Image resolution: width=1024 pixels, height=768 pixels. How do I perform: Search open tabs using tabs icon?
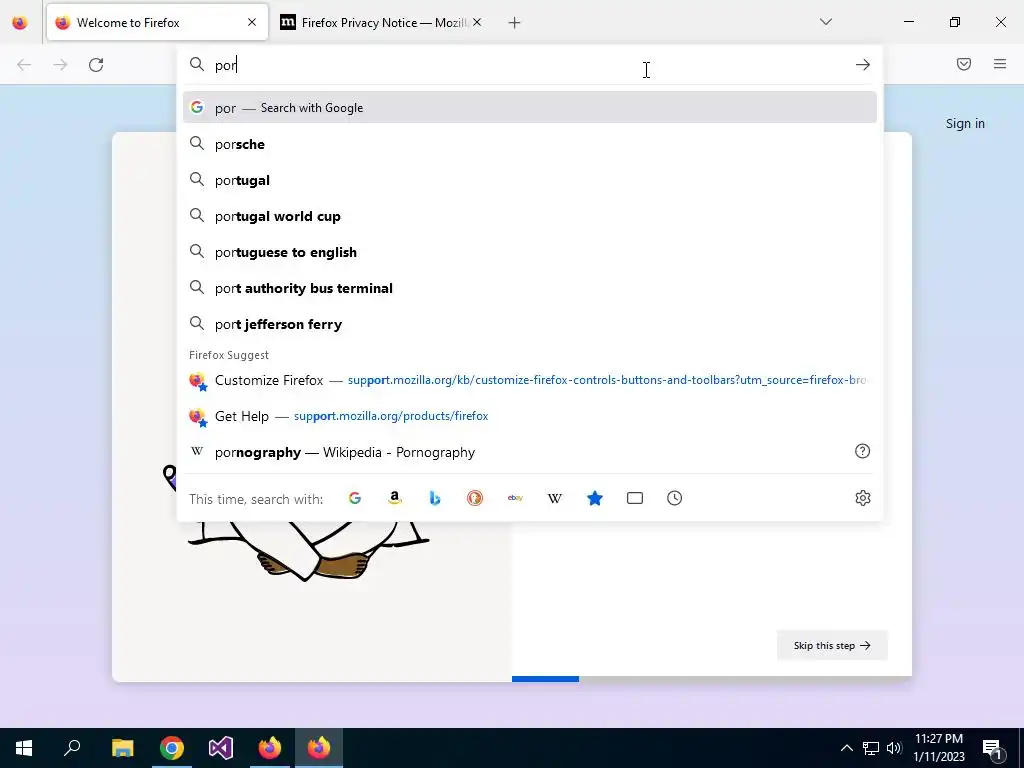pyautogui.click(x=635, y=498)
